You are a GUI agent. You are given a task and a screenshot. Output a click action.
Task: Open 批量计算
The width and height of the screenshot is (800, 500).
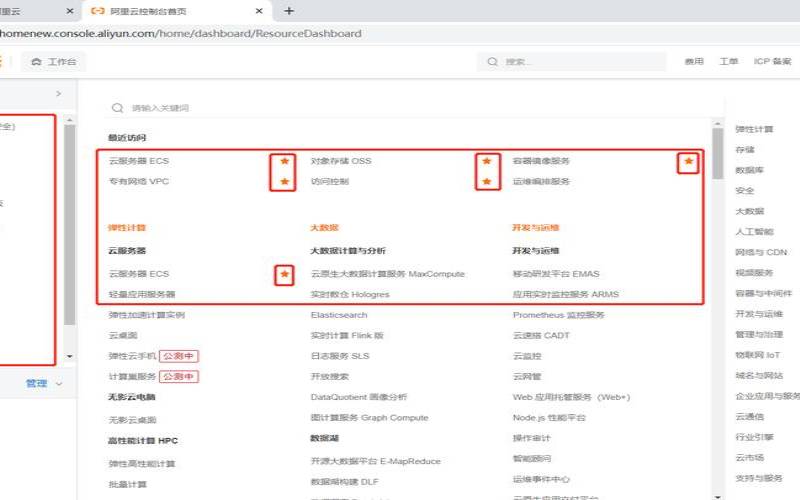point(128,485)
